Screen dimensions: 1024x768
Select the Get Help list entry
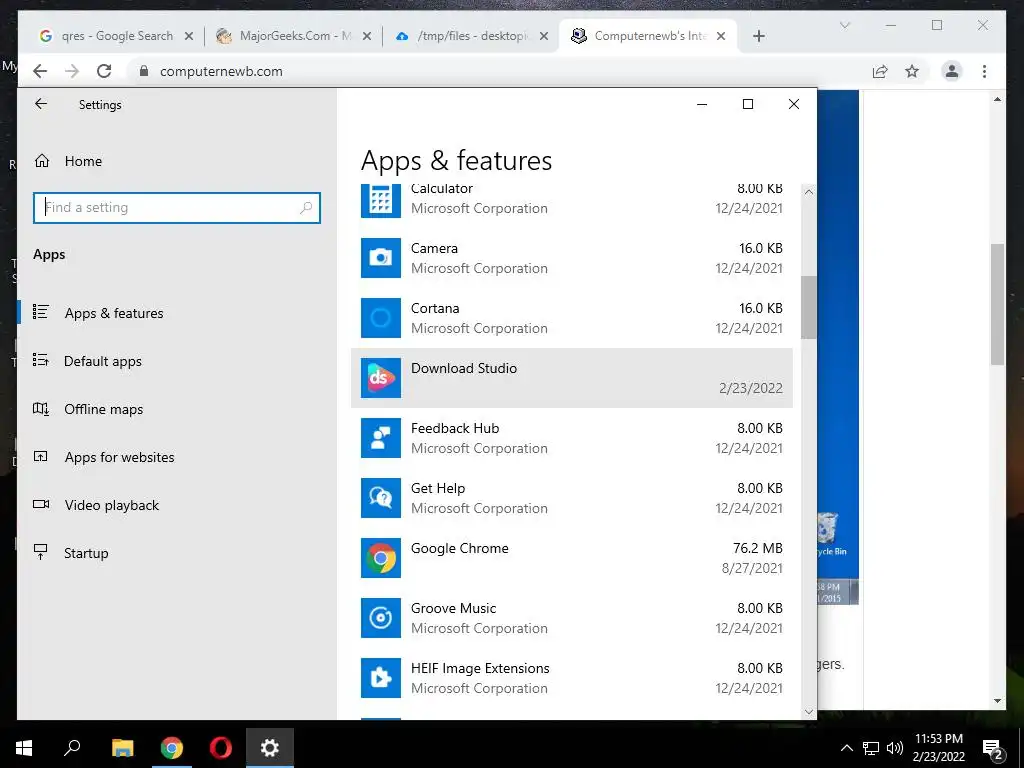[x=572, y=498]
